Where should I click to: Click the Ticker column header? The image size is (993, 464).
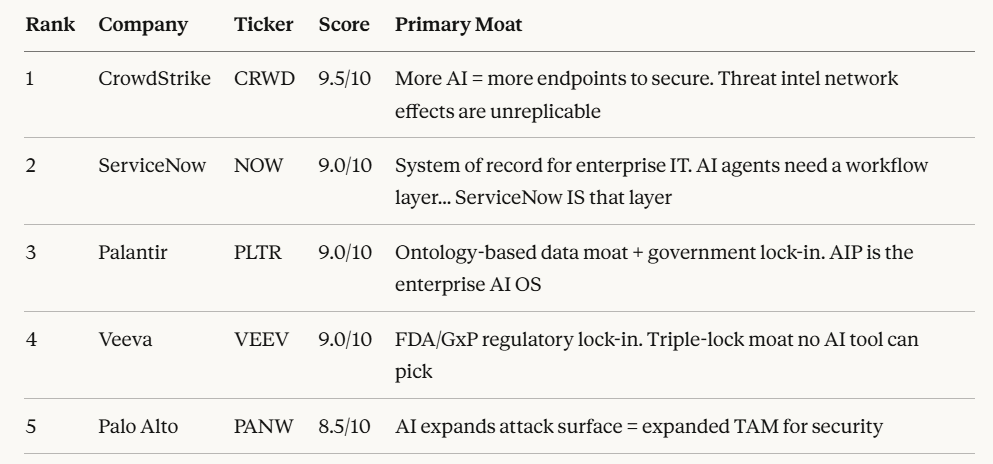[263, 25]
